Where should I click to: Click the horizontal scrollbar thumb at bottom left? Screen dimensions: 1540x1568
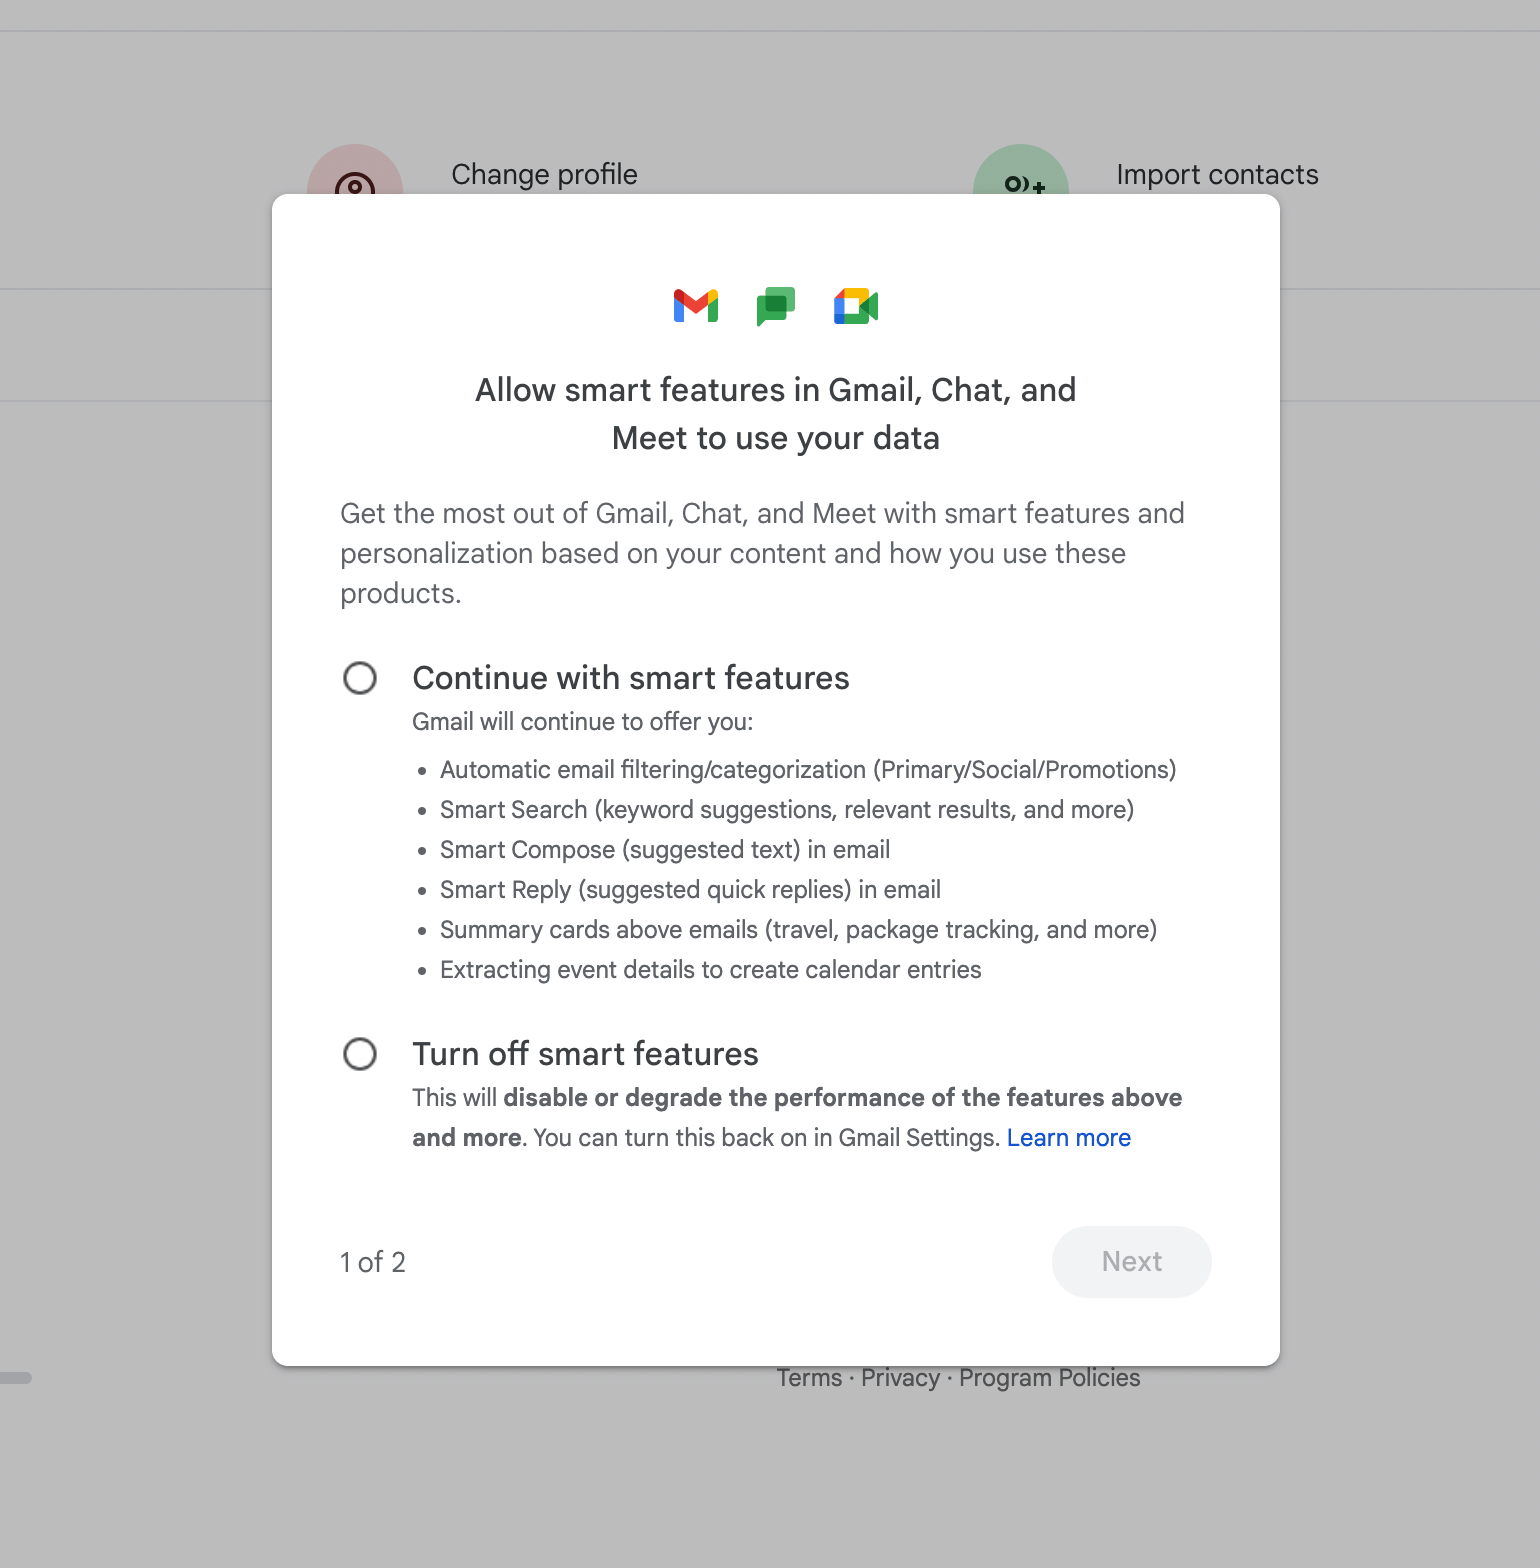point(15,1378)
